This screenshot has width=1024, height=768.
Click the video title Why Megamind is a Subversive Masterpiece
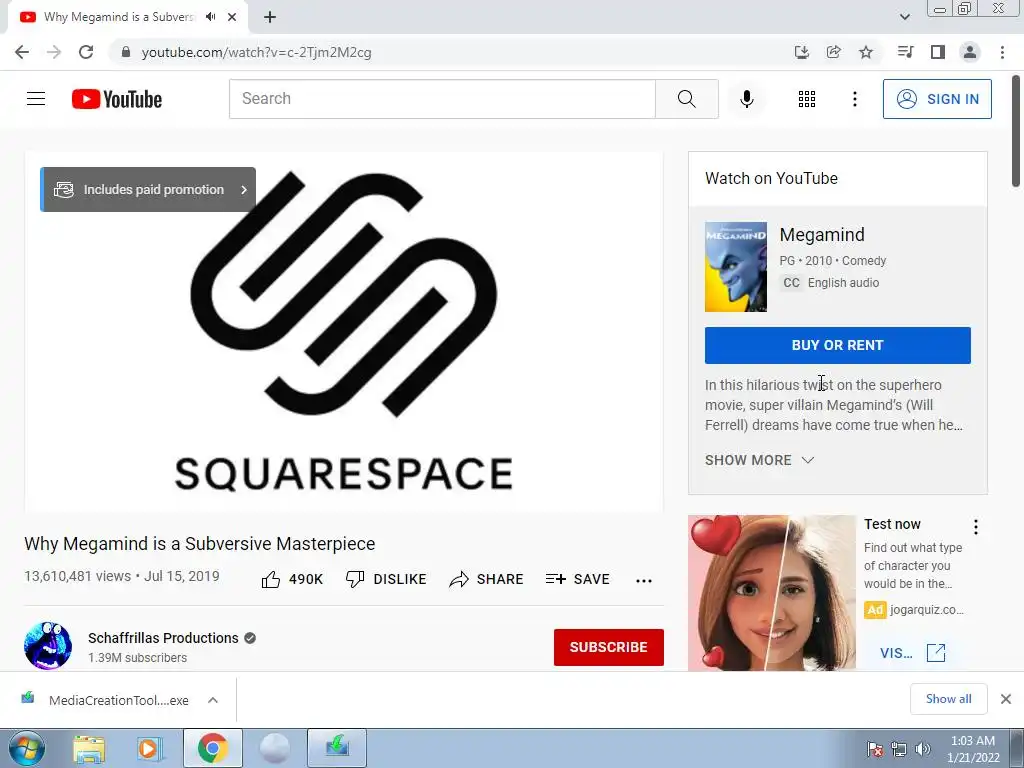click(200, 543)
